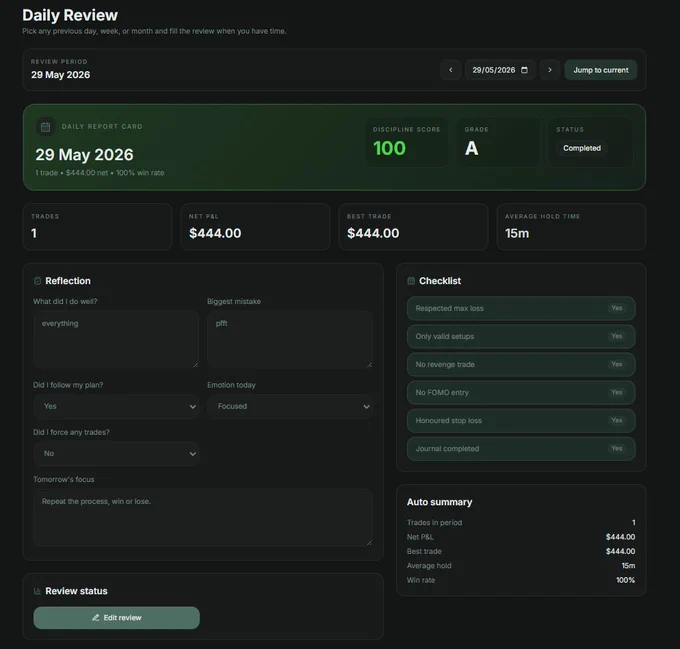
Task: Click Auto summary 'Trades in period' row
Action: [x=521, y=522]
